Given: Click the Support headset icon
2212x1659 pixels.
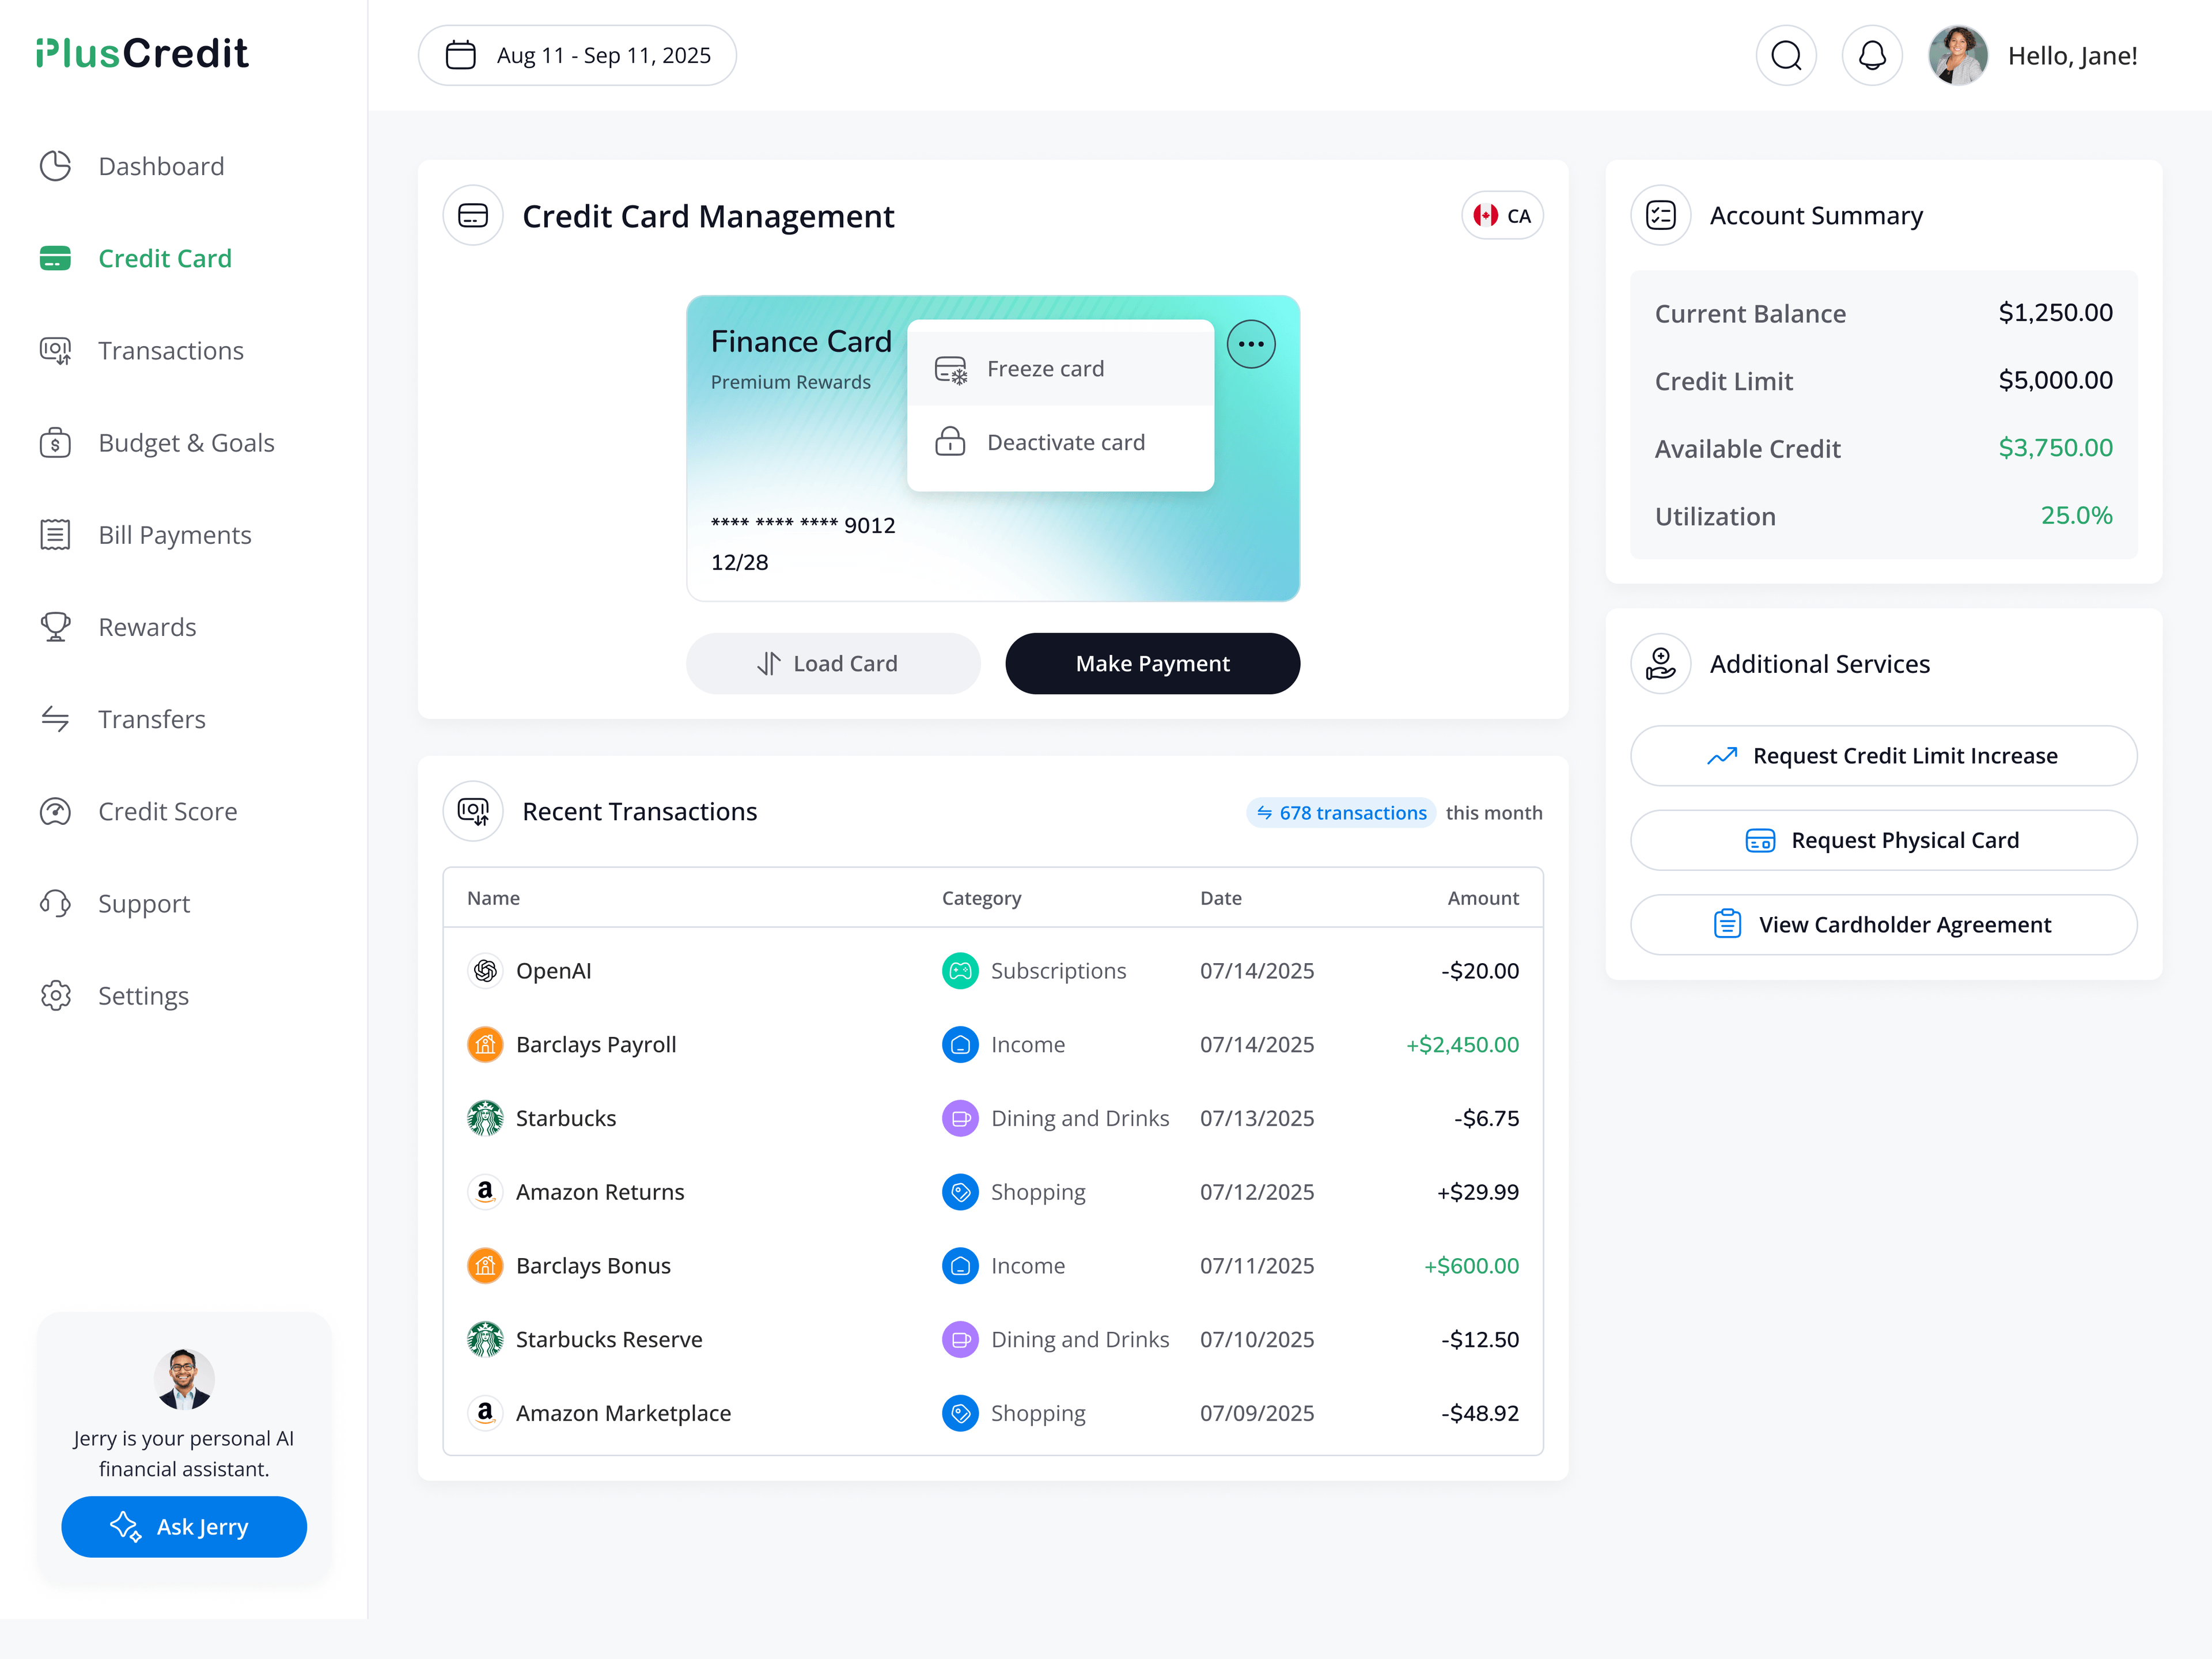Looking at the screenshot, I should click(55, 903).
